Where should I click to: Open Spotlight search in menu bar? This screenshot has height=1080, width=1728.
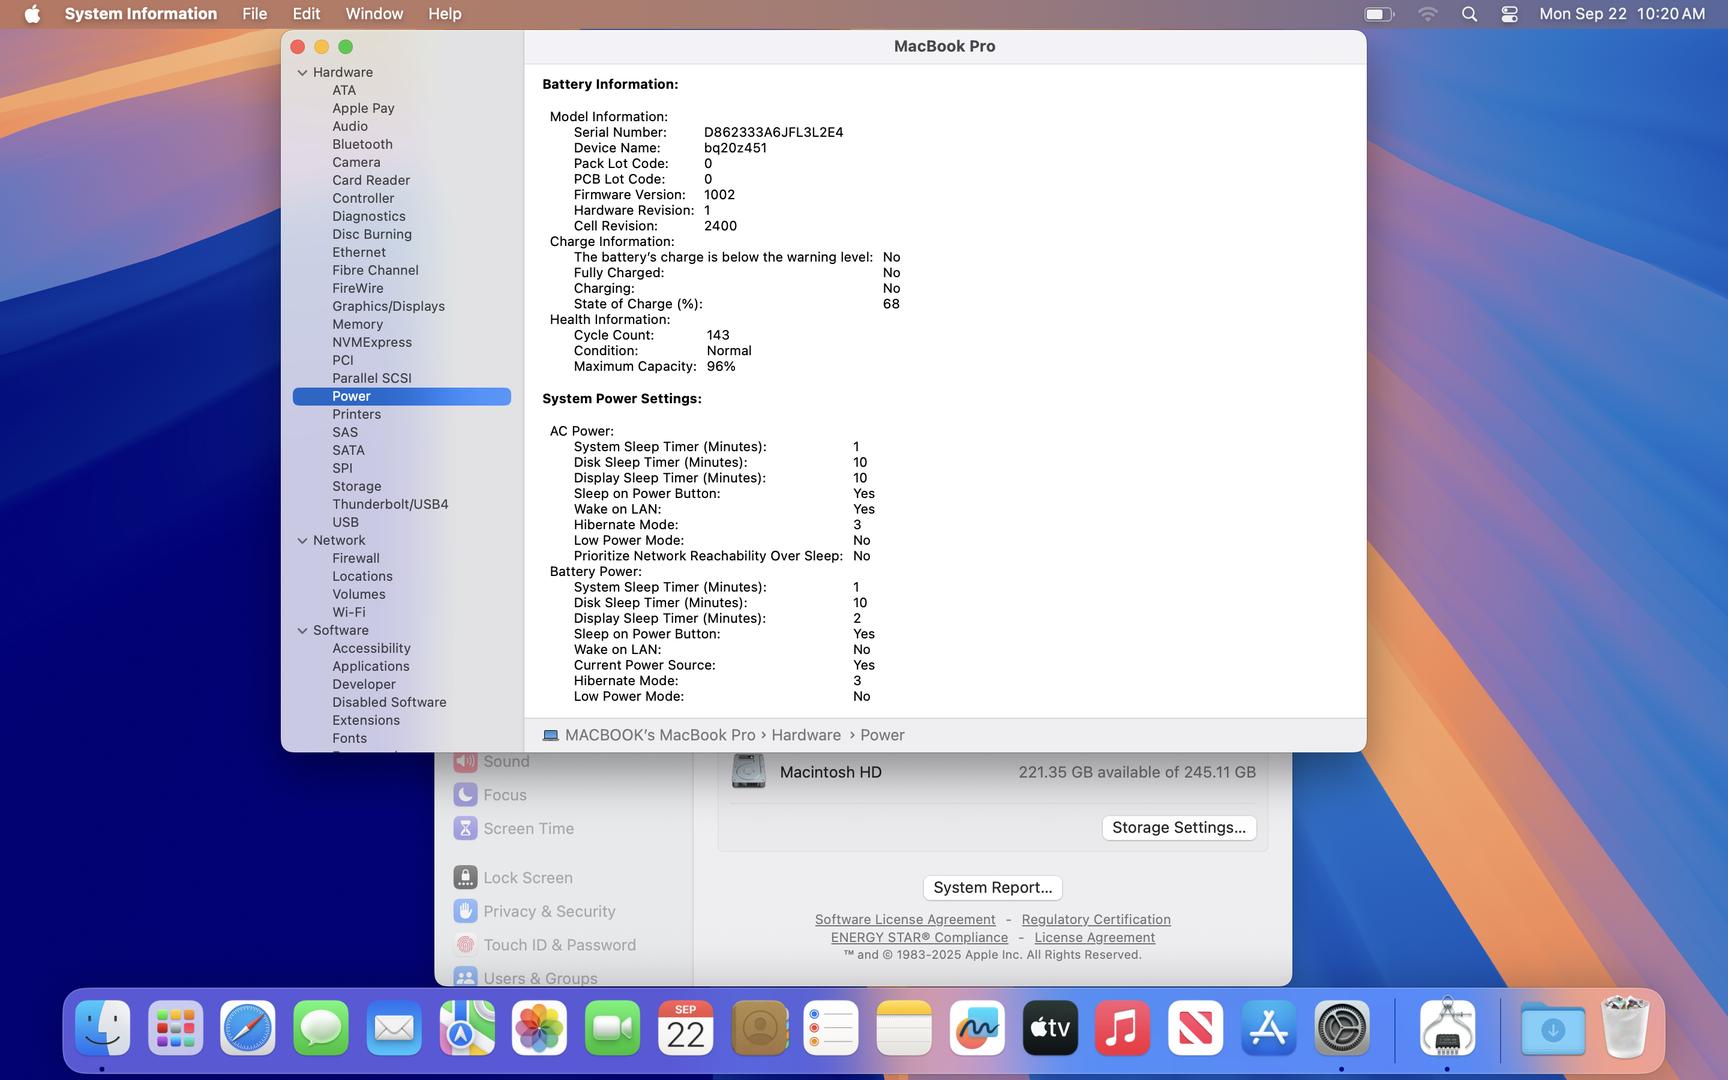[1469, 14]
